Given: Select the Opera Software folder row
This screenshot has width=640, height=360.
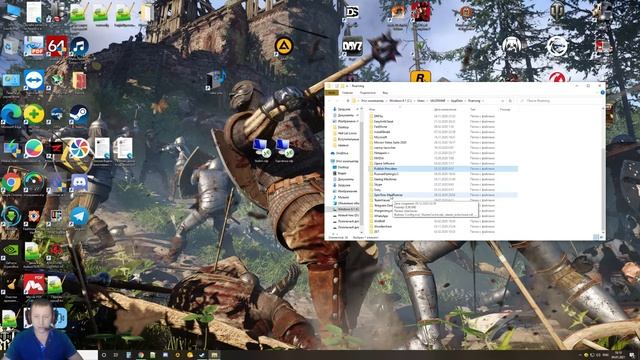Looking at the screenshot, I should 443,163.
